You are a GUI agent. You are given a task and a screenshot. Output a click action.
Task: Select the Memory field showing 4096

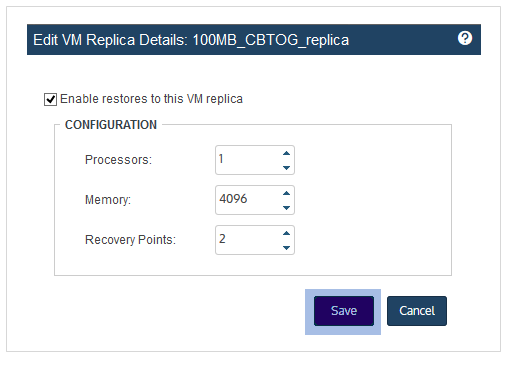pyautogui.click(x=249, y=200)
